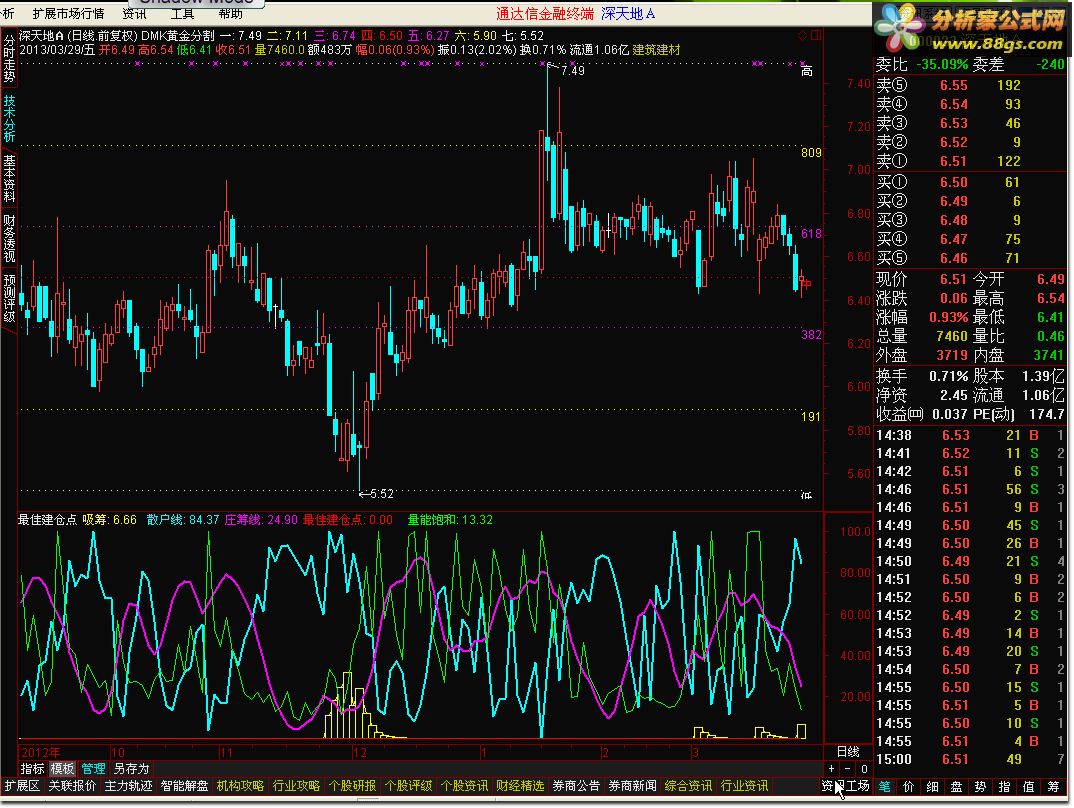This screenshot has height=808, width=1074.
Task: Click the 最佳建仓点 indicator name
Action: 47,520
